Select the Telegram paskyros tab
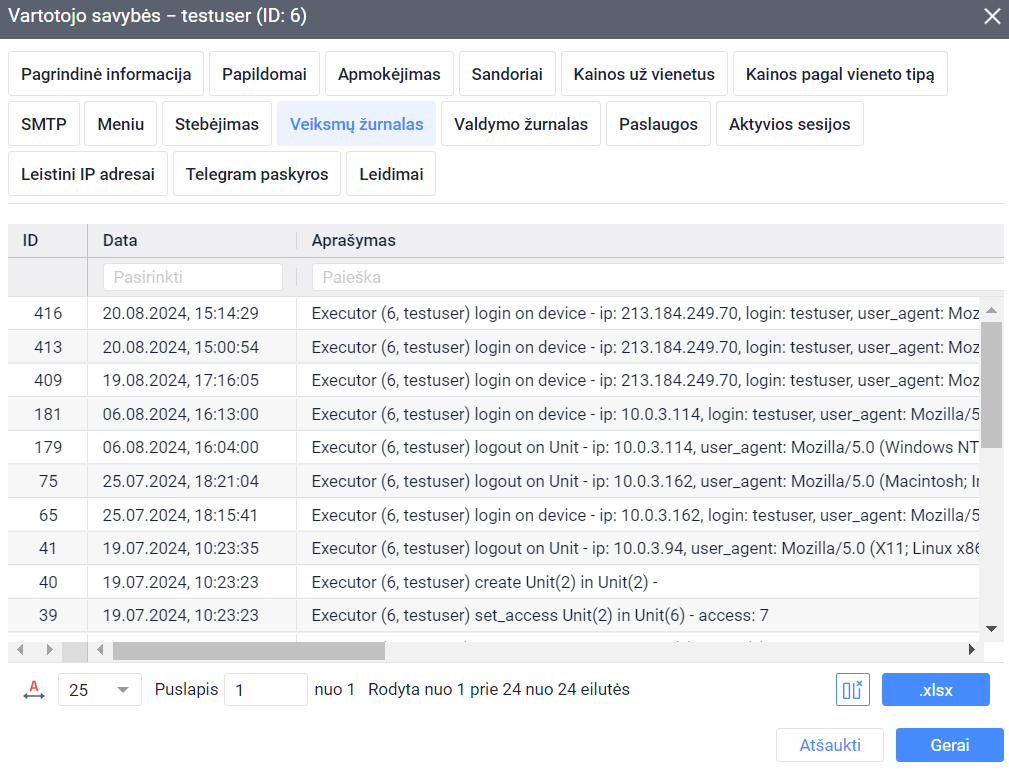Image resolution: width=1009 pixels, height=769 pixels. [x=257, y=174]
